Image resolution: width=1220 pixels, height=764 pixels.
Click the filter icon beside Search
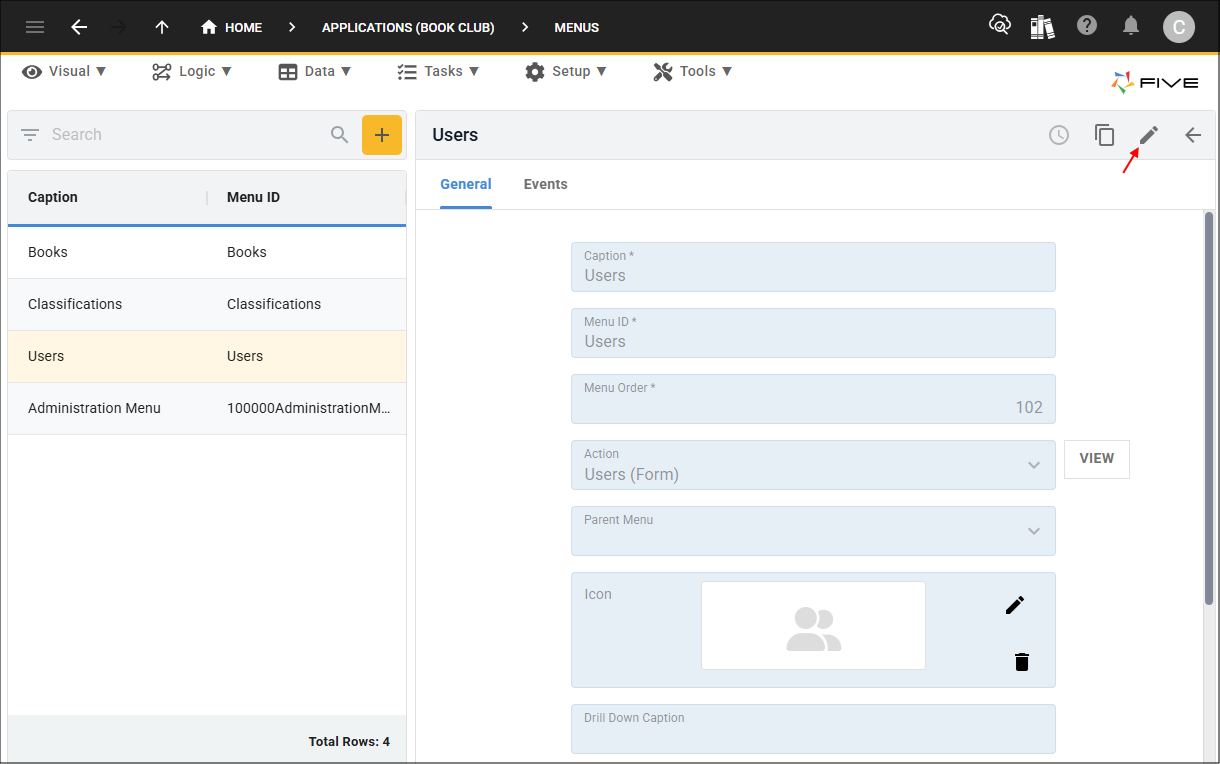(x=30, y=135)
